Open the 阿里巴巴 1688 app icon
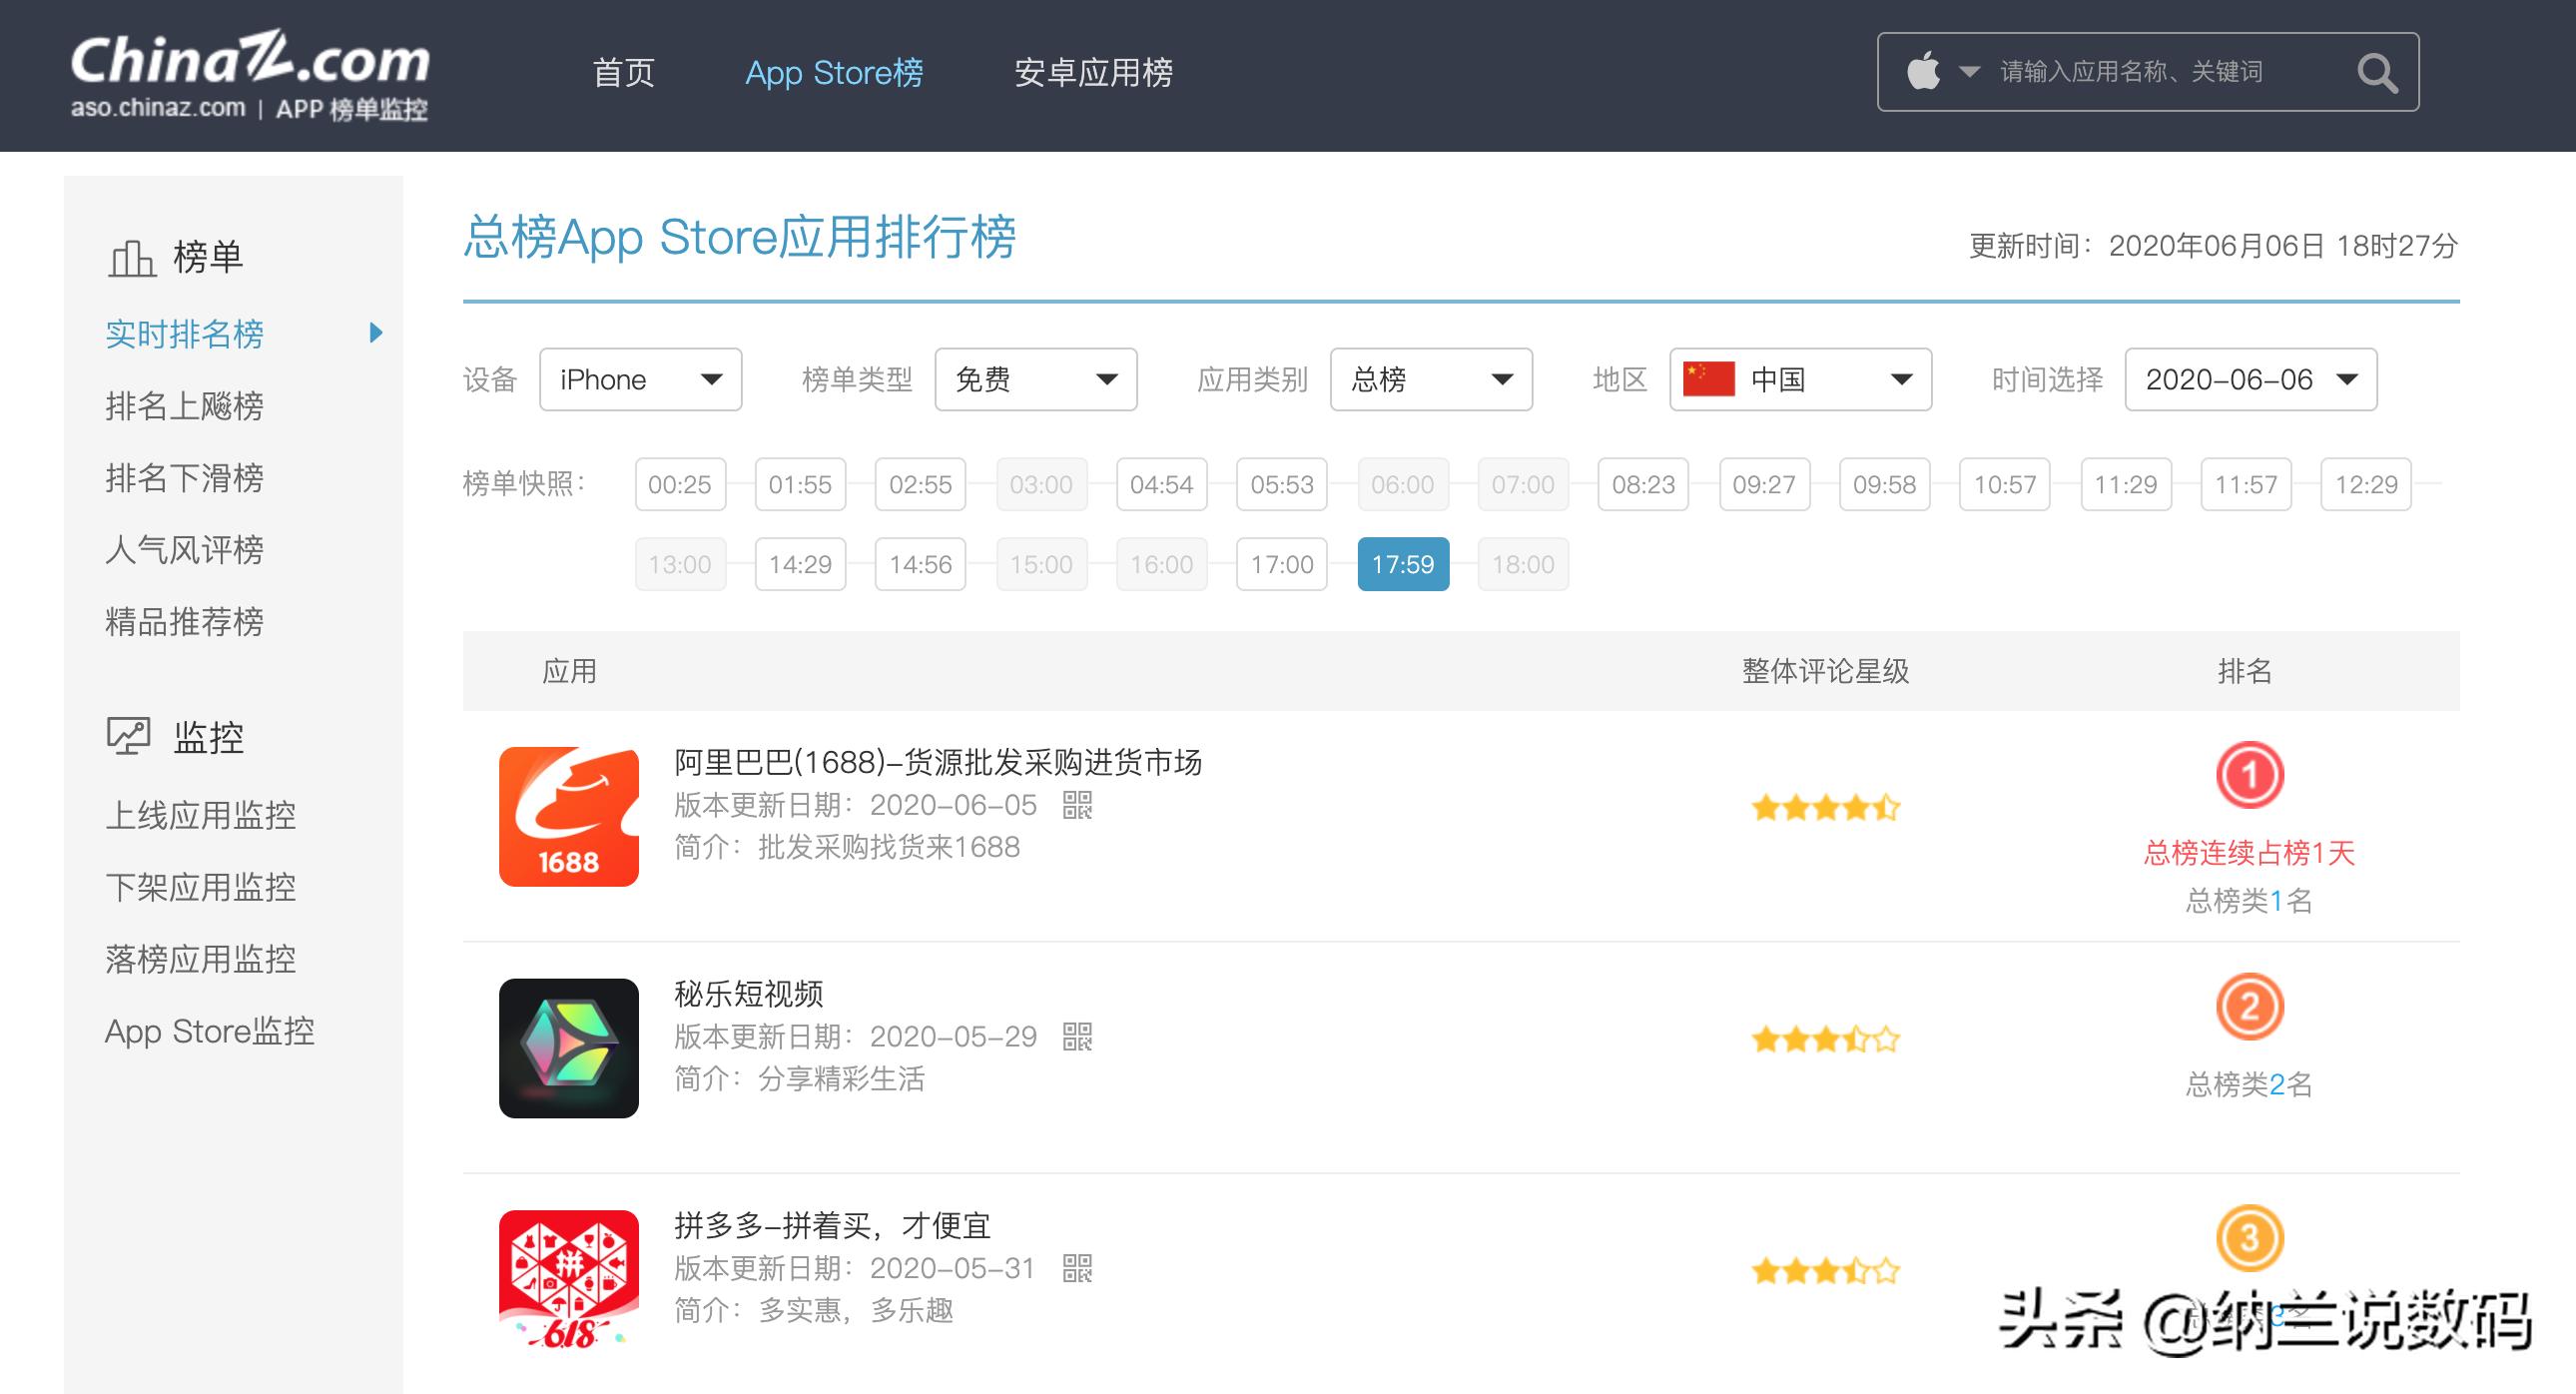The height and width of the screenshot is (1394, 2576). point(569,816)
